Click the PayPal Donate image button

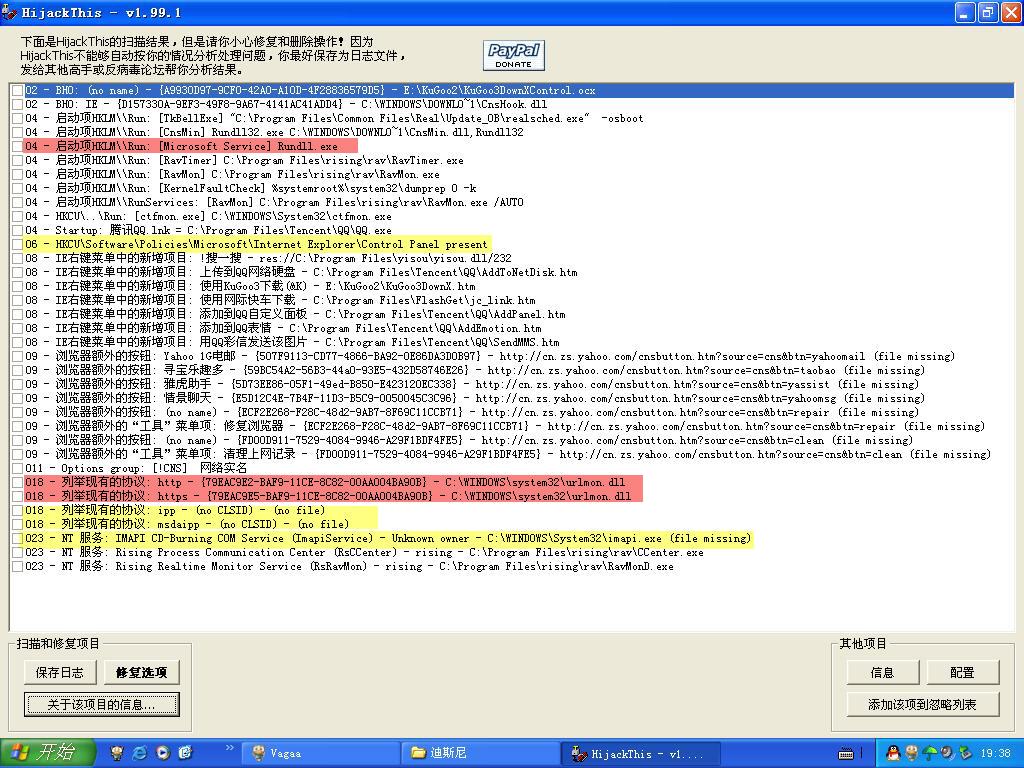pyautogui.click(x=514, y=56)
